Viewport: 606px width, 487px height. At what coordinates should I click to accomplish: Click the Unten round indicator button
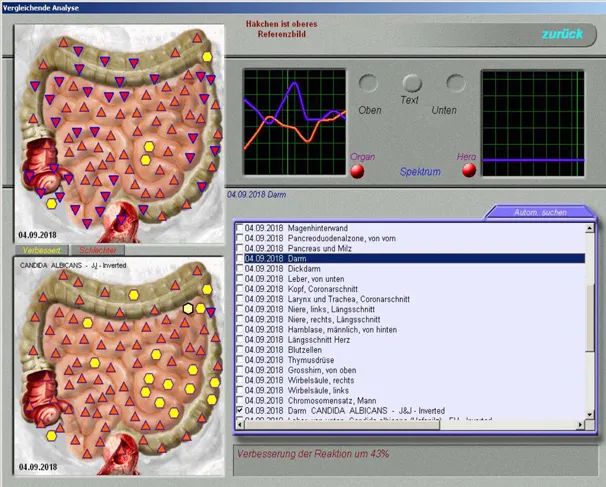[456, 84]
